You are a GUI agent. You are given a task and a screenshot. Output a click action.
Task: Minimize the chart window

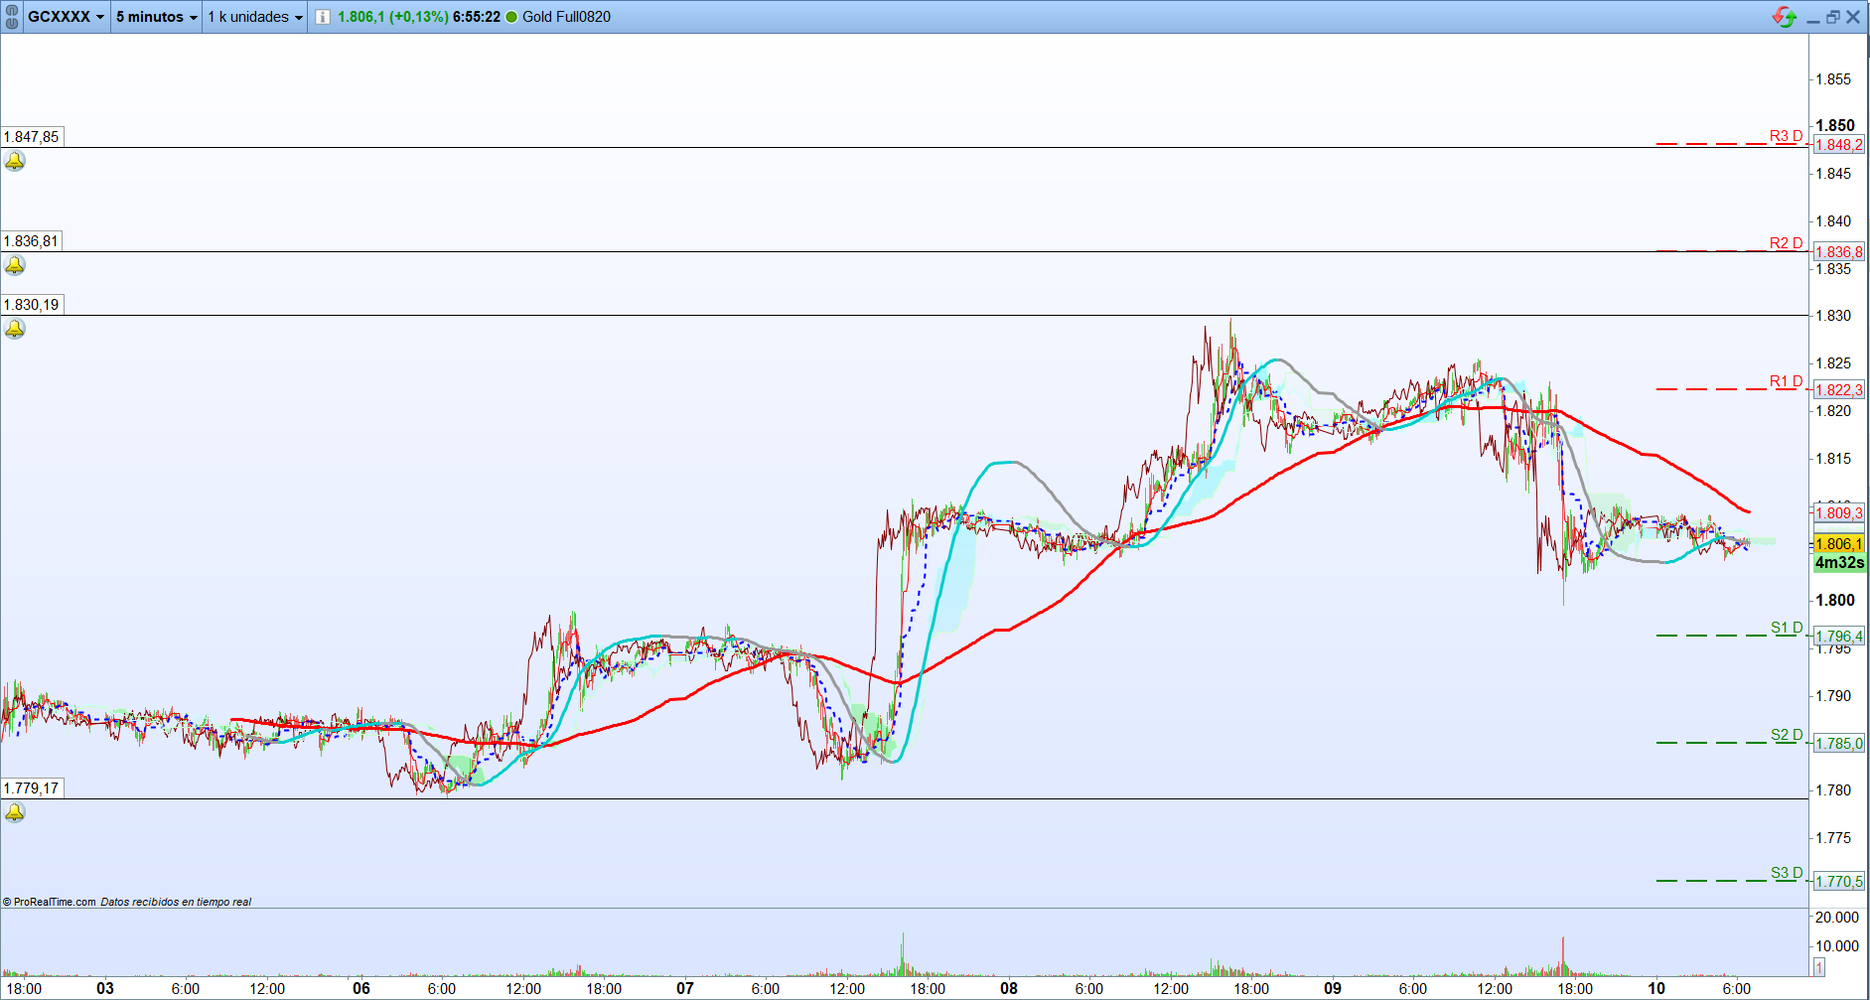[1813, 18]
